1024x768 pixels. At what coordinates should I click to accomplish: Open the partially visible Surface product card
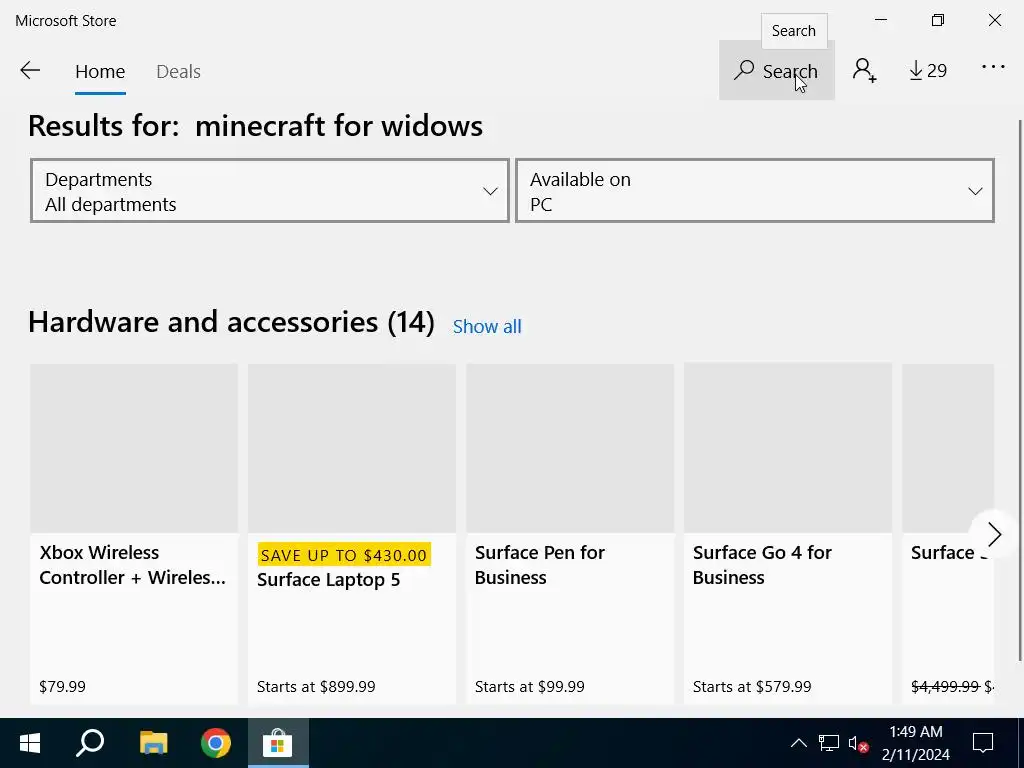pos(948,534)
